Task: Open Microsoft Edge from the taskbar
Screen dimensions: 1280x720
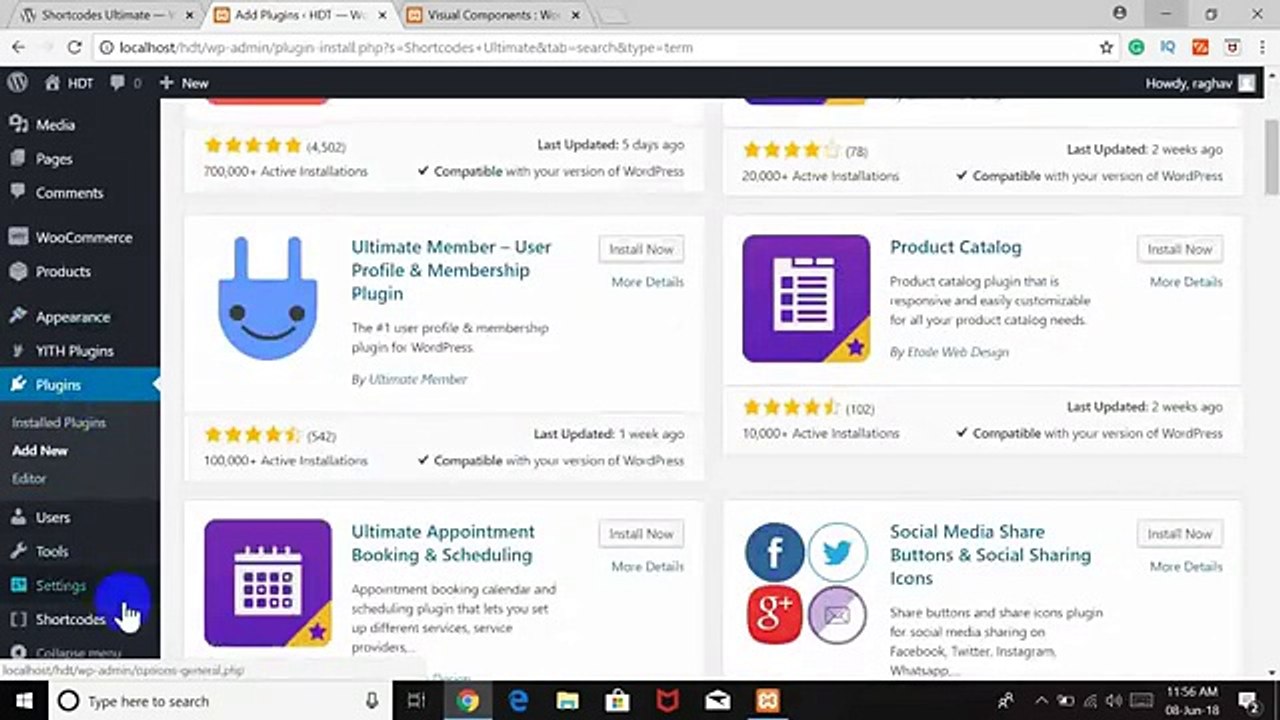Action: (517, 701)
